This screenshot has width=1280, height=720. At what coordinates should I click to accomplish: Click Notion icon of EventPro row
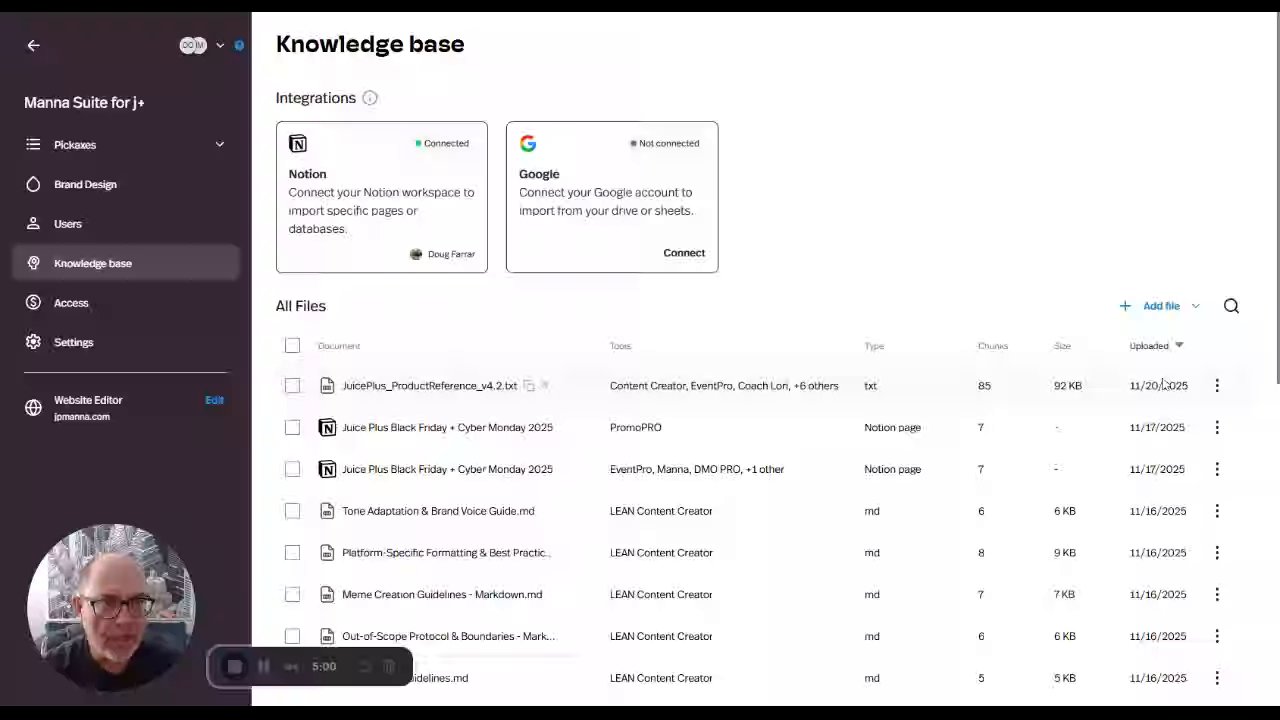327,469
